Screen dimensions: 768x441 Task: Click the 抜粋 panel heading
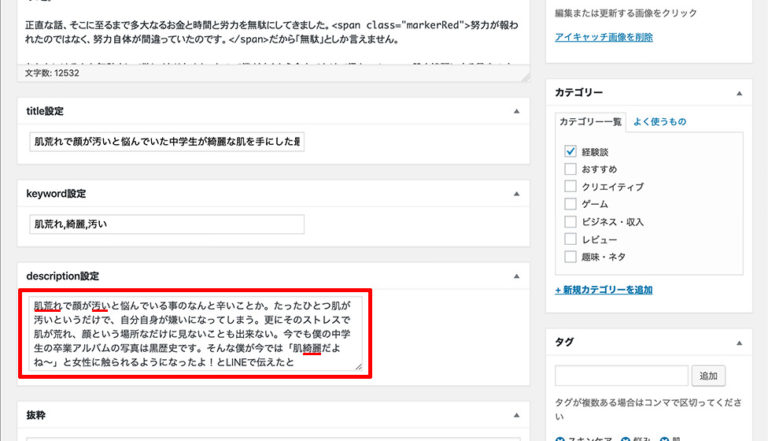click(36, 415)
